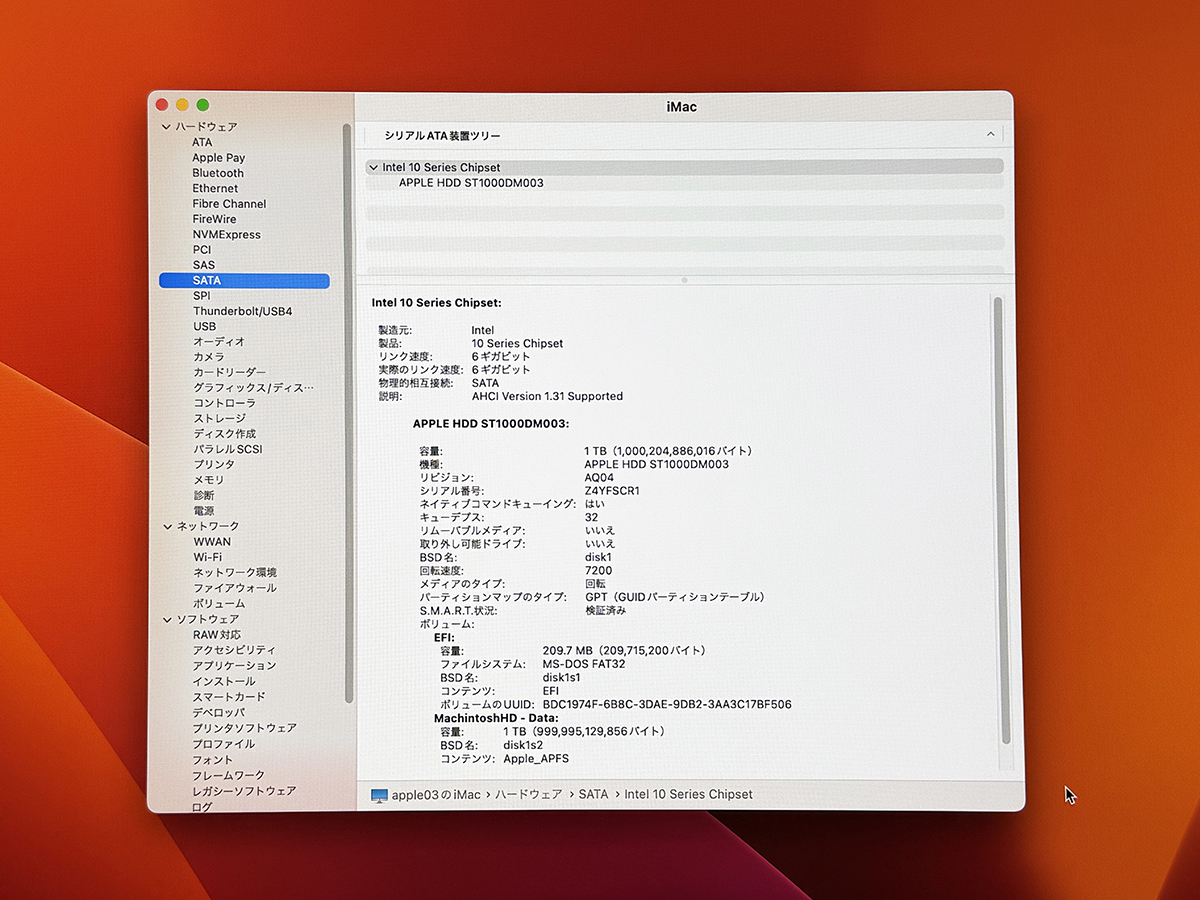Viewport: 1200px width, 900px height.
Task: Select プロファイル in the sidebar
Action: 224,744
